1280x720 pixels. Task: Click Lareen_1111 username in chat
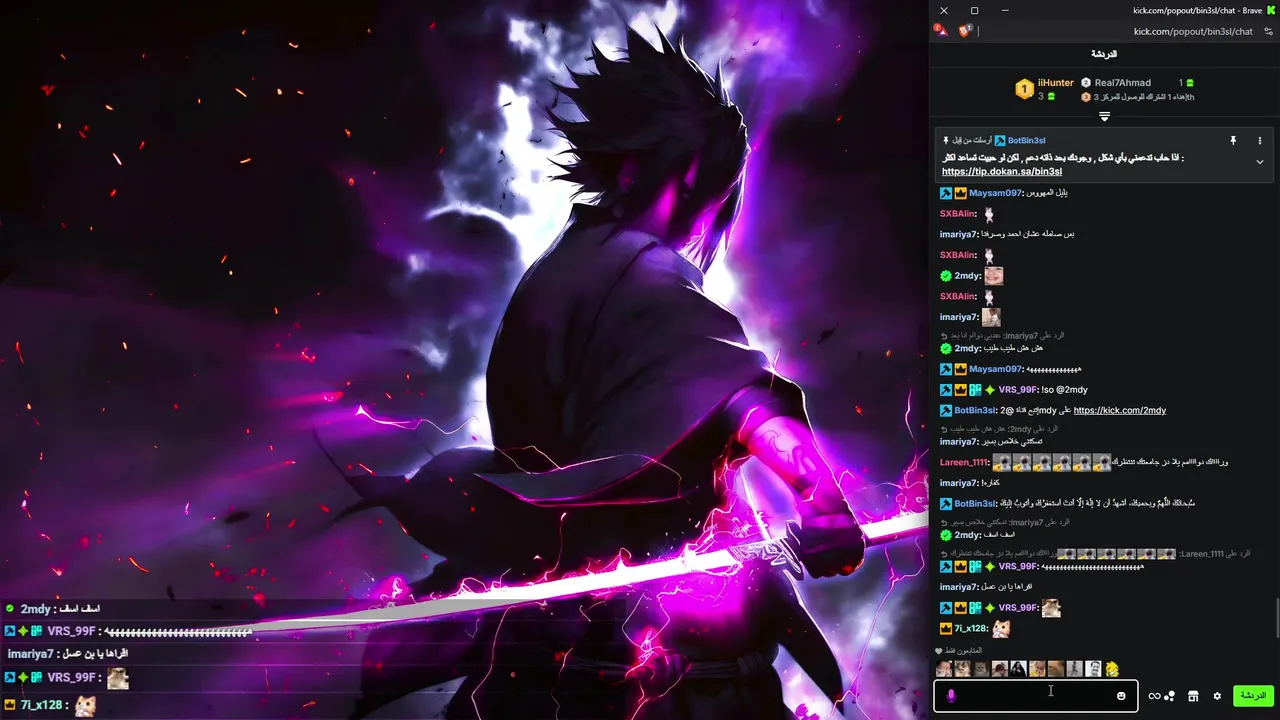pos(964,463)
